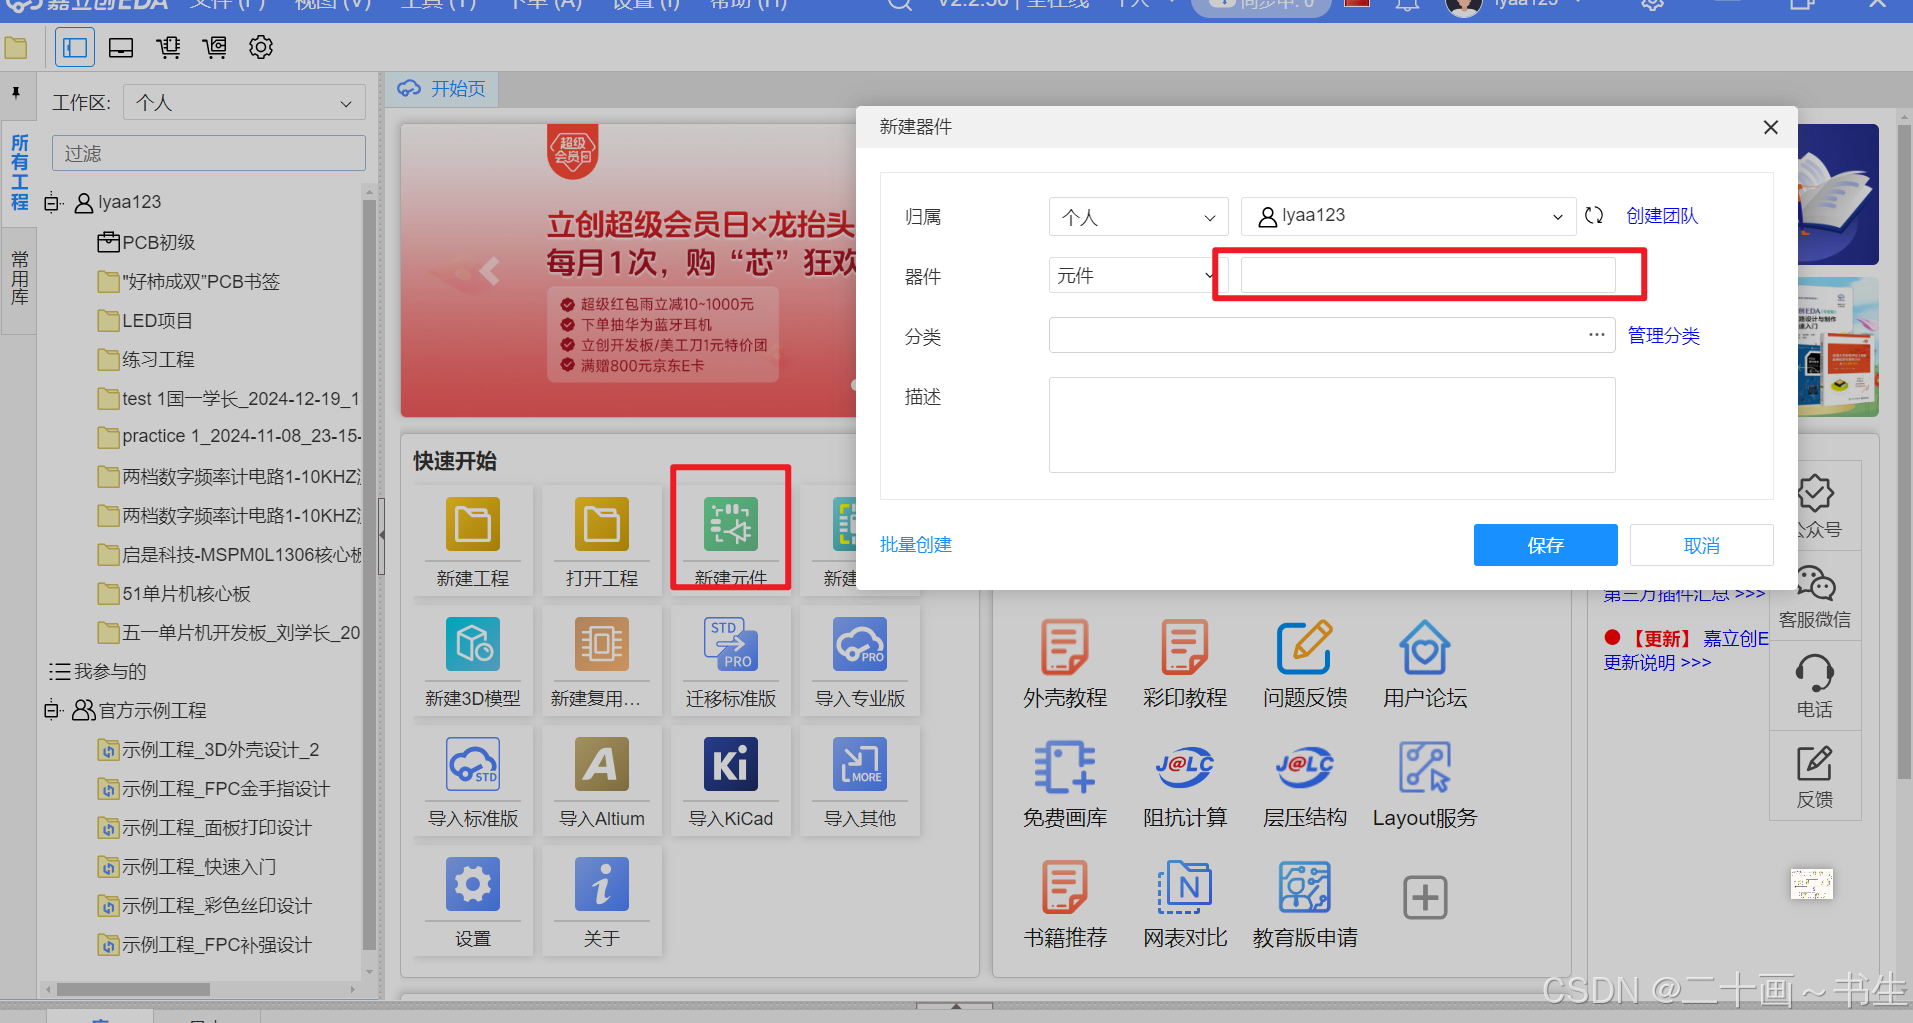Viewport: 1913px width, 1023px height.
Task: Open the 工作区 个人 dropdown
Action: [x=244, y=102]
